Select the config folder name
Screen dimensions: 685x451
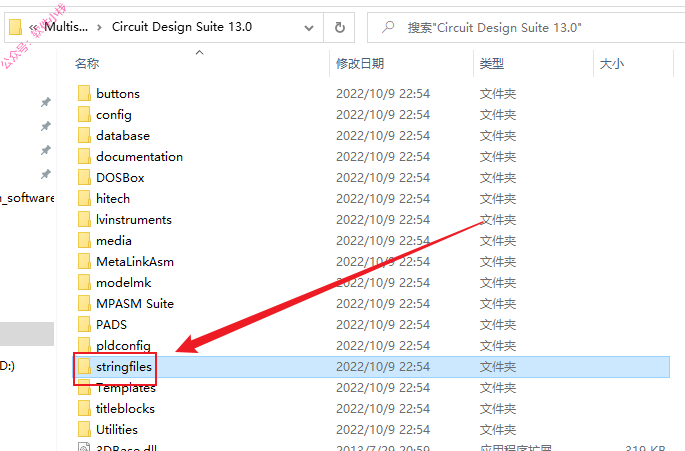tap(114, 115)
